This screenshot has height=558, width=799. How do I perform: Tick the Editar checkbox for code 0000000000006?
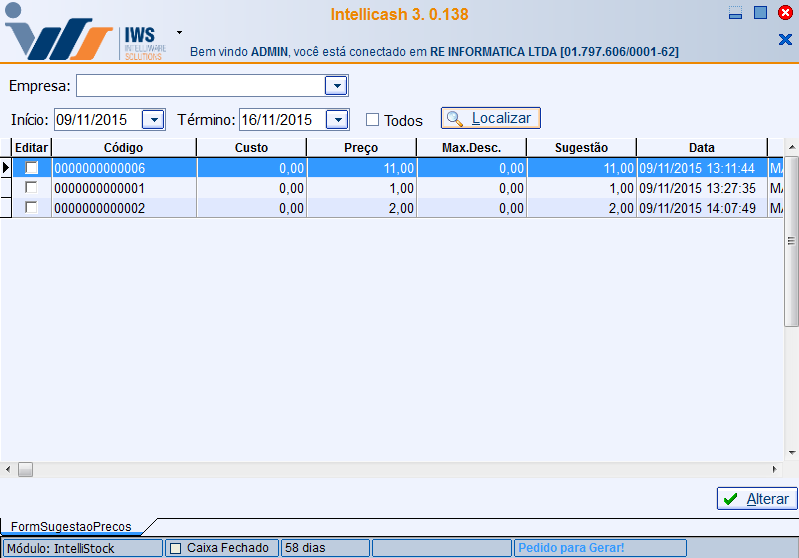(x=32, y=167)
